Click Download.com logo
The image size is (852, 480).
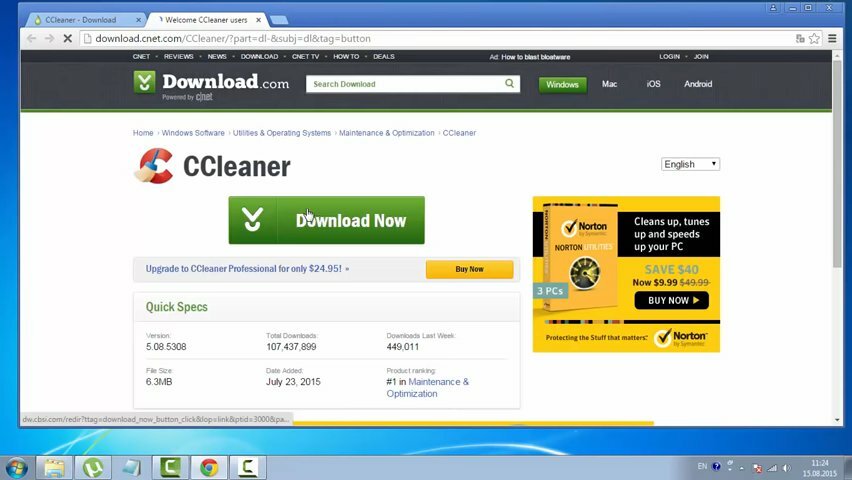point(211,85)
